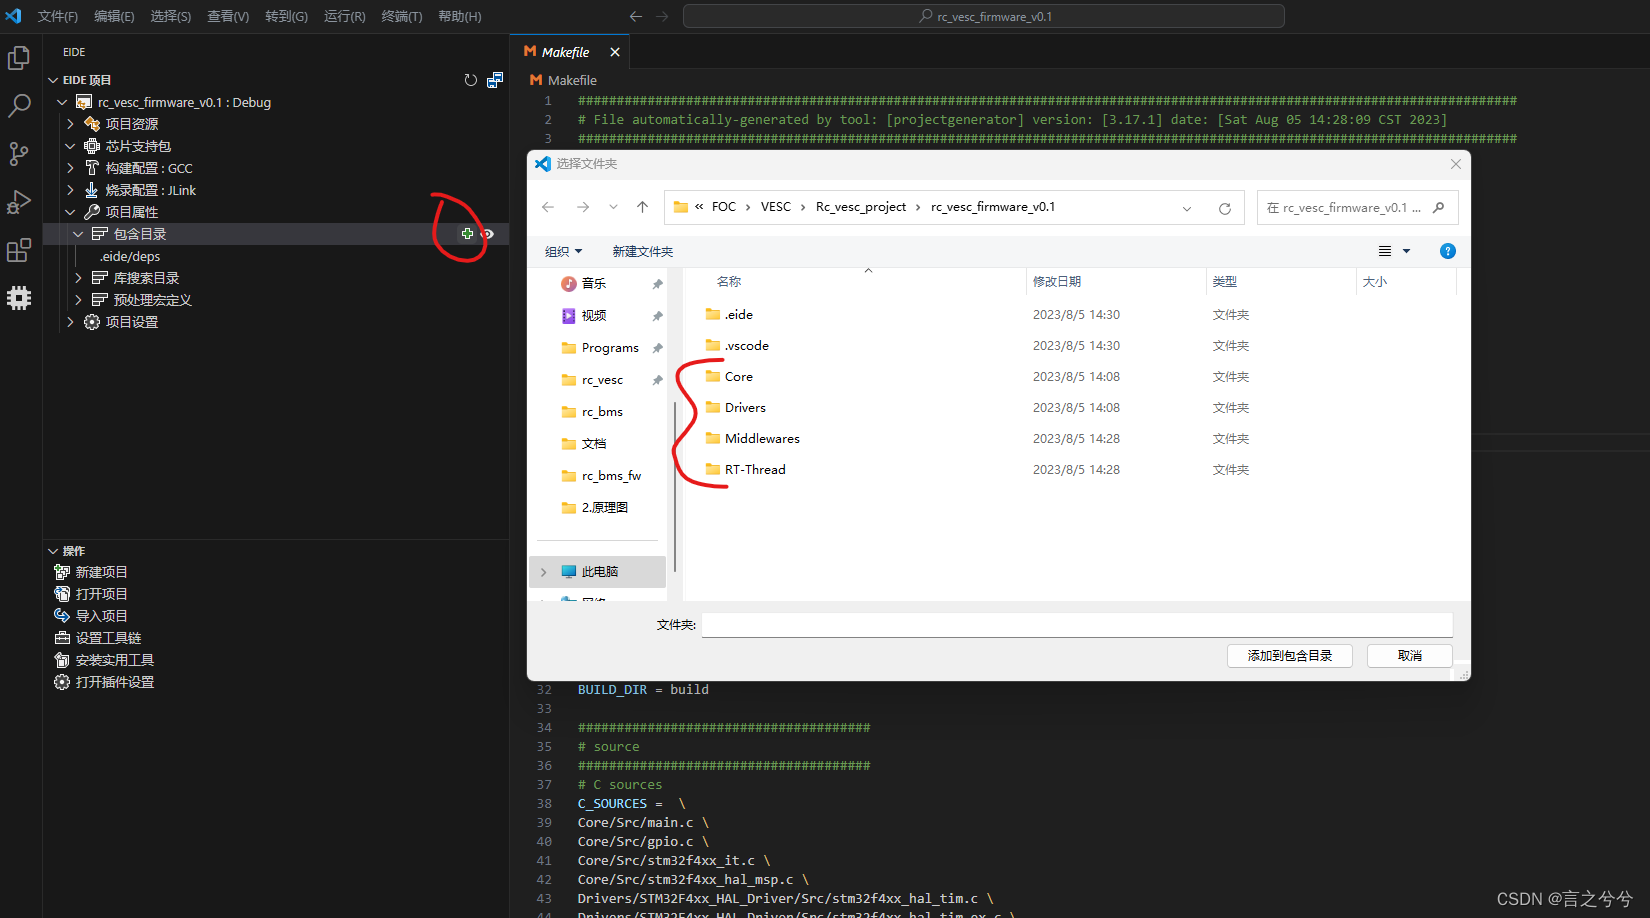This screenshot has height=918, width=1650.
Task: Unpin the Programs folder shortcut
Action: click(x=657, y=347)
